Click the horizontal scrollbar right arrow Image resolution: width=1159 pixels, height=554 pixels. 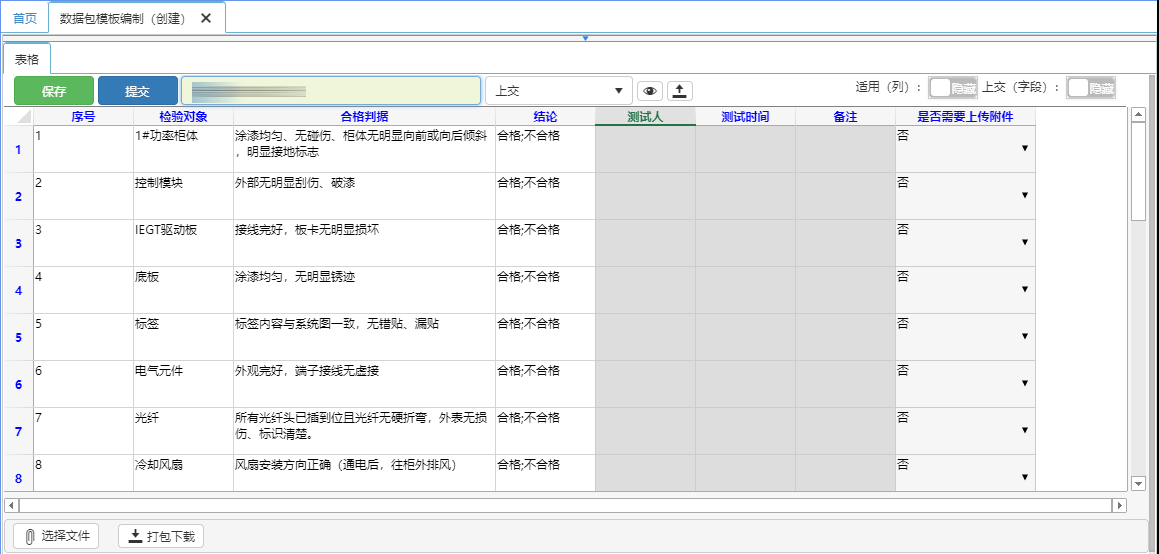coord(1120,505)
